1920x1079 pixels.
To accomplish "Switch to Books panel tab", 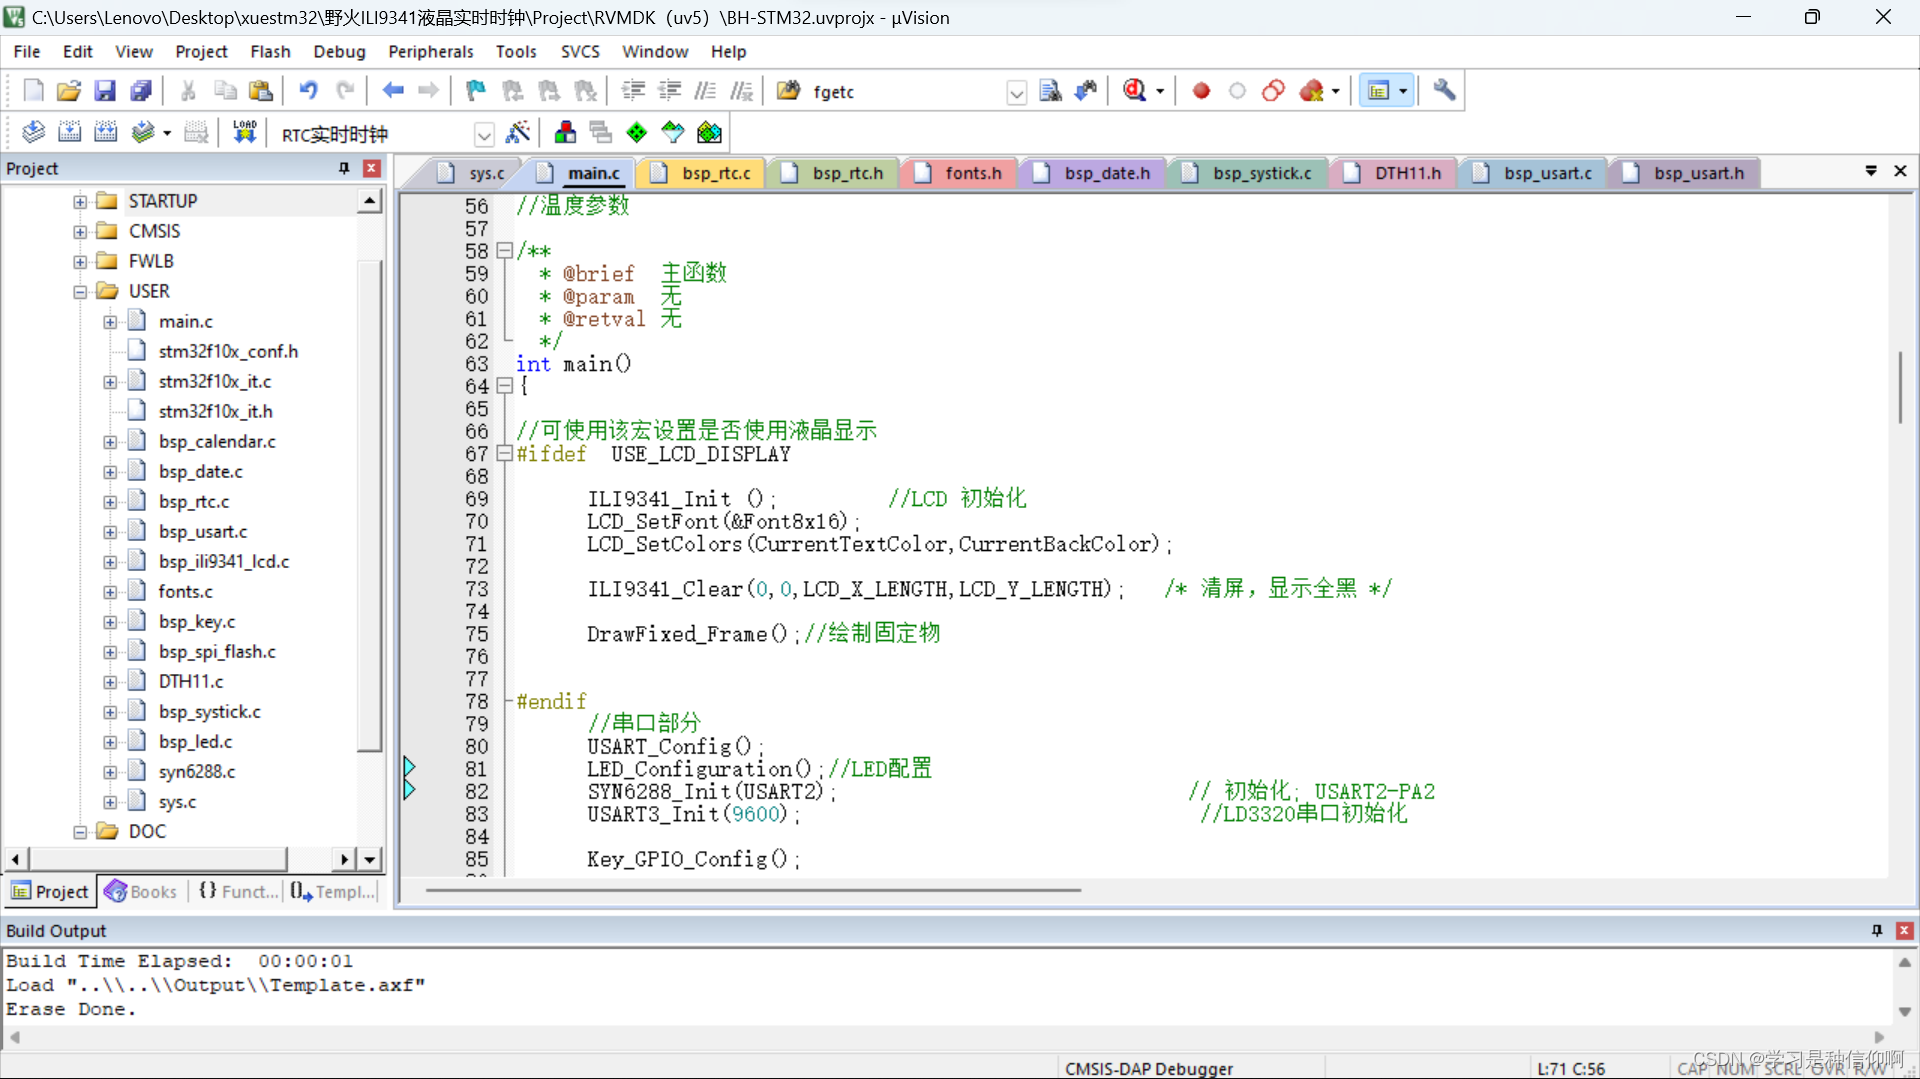I will point(141,891).
